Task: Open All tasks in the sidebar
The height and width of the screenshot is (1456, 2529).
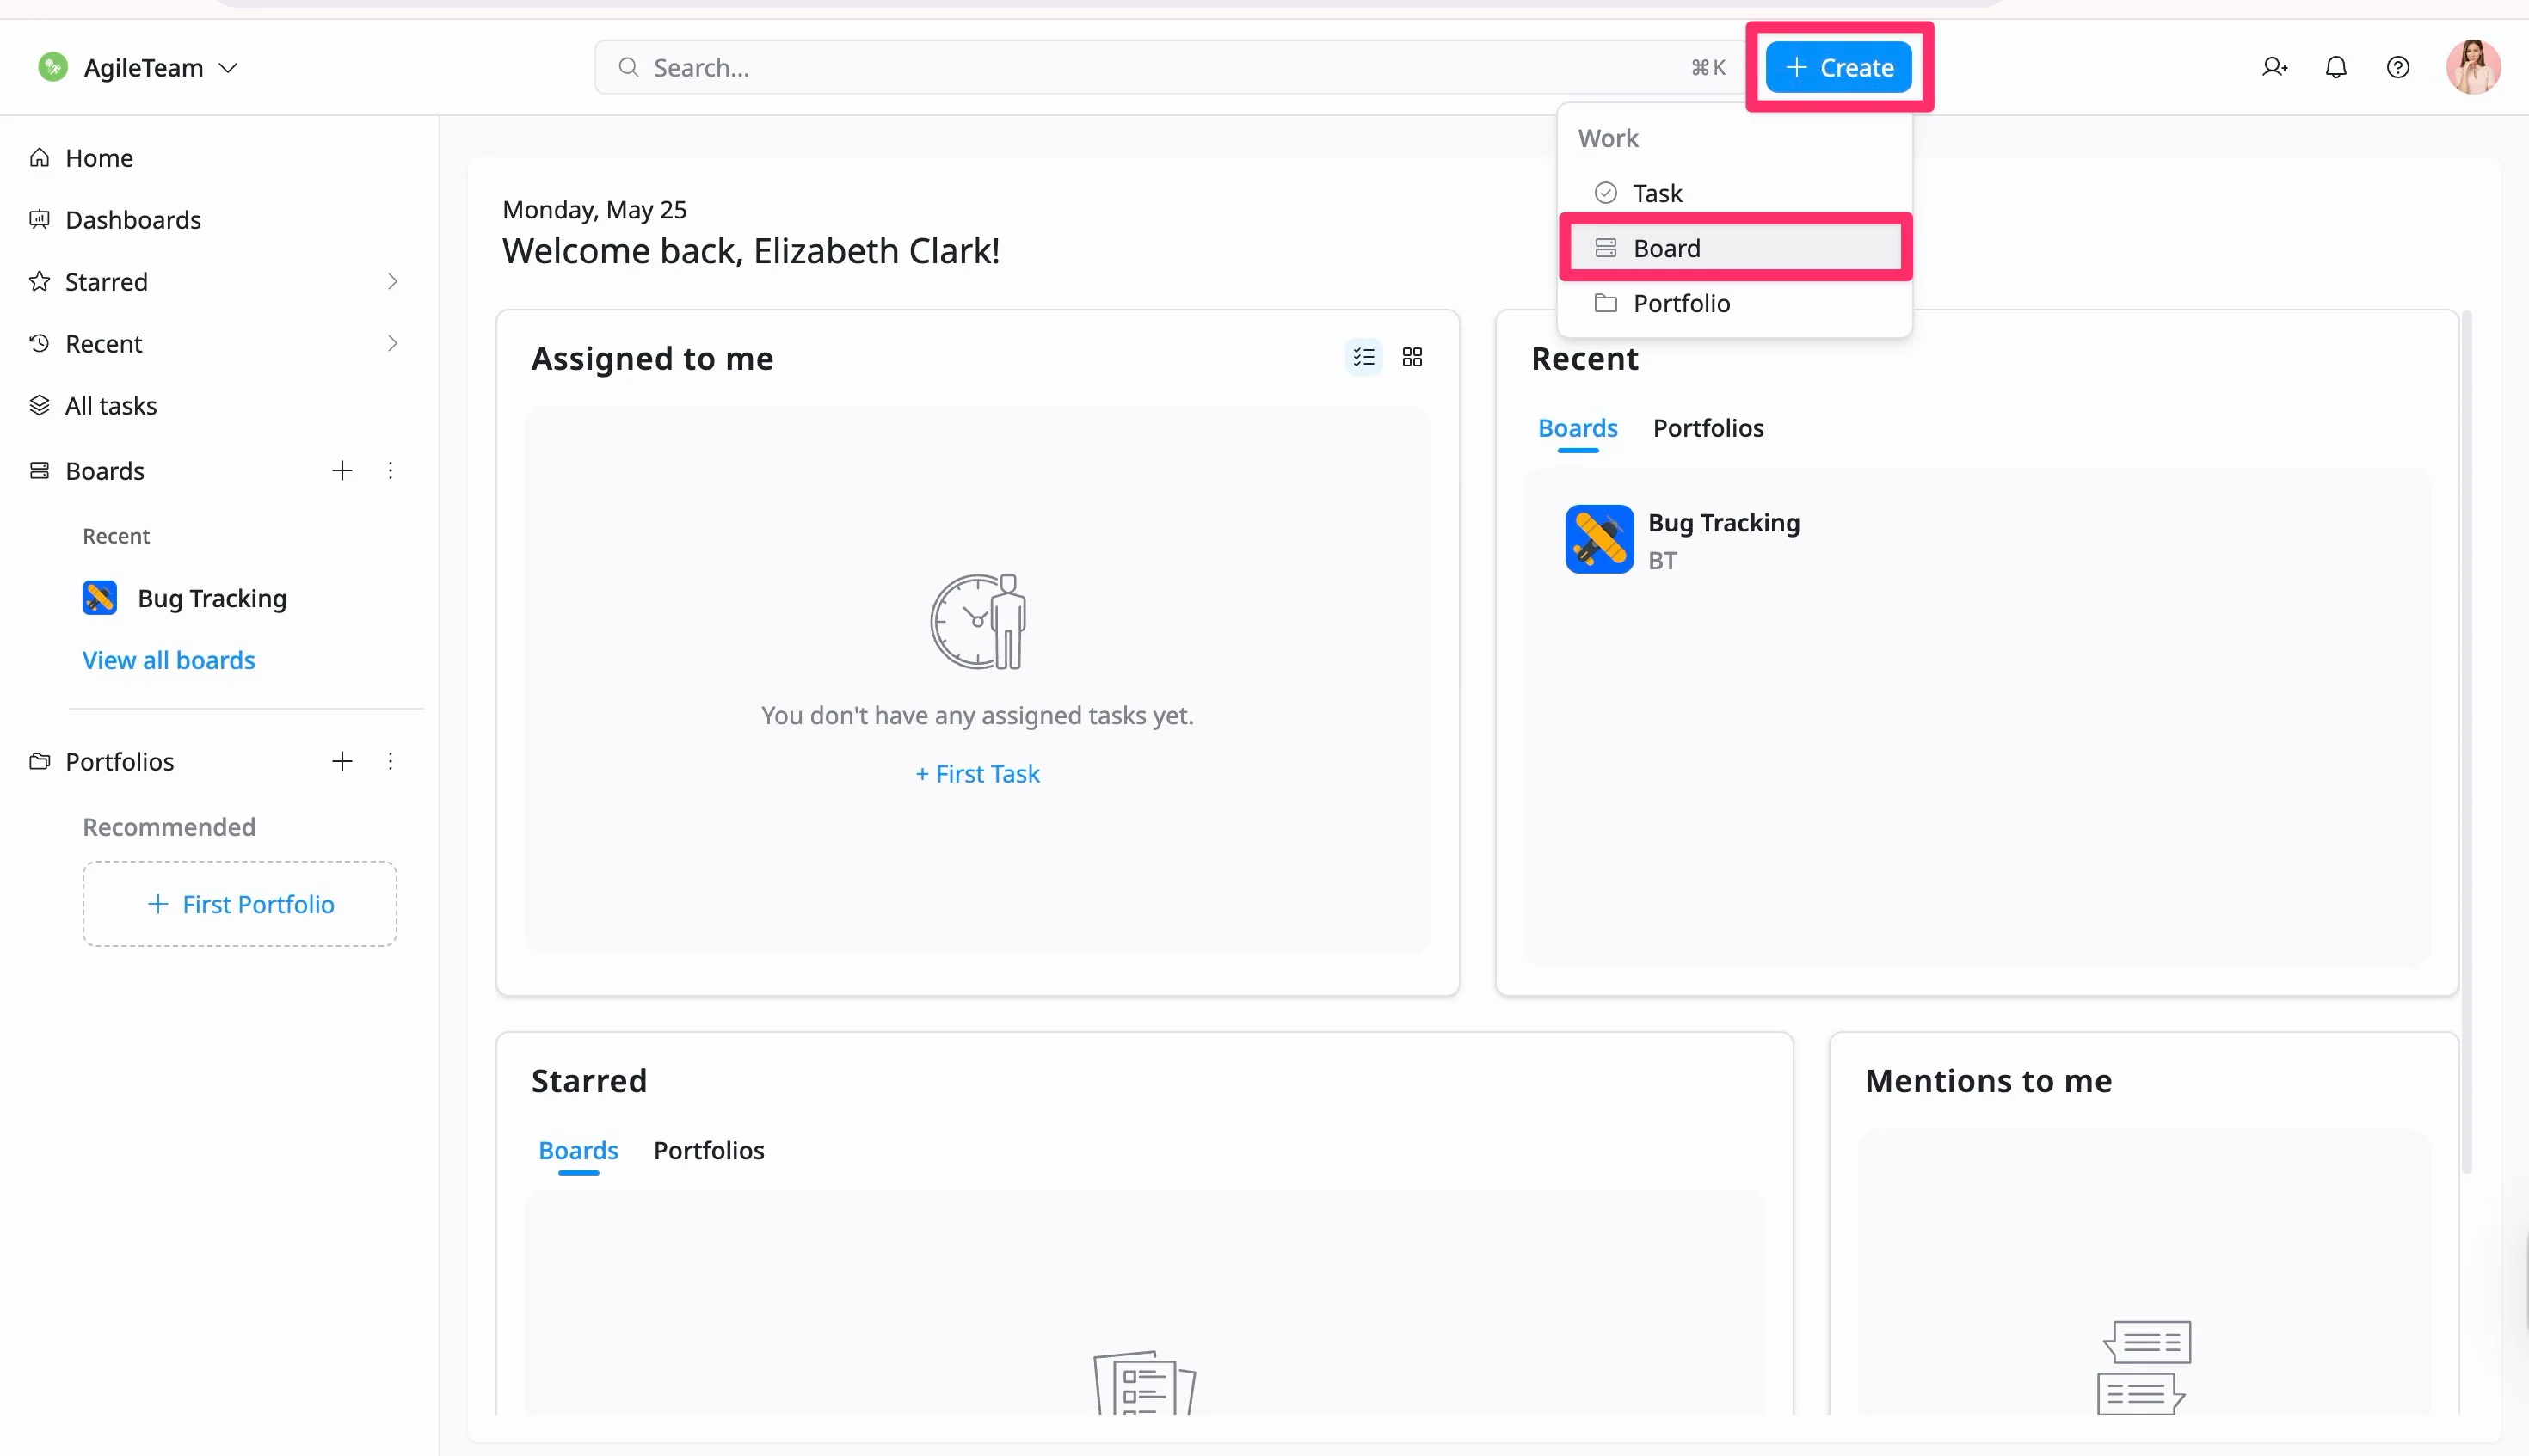Action: tap(111, 406)
